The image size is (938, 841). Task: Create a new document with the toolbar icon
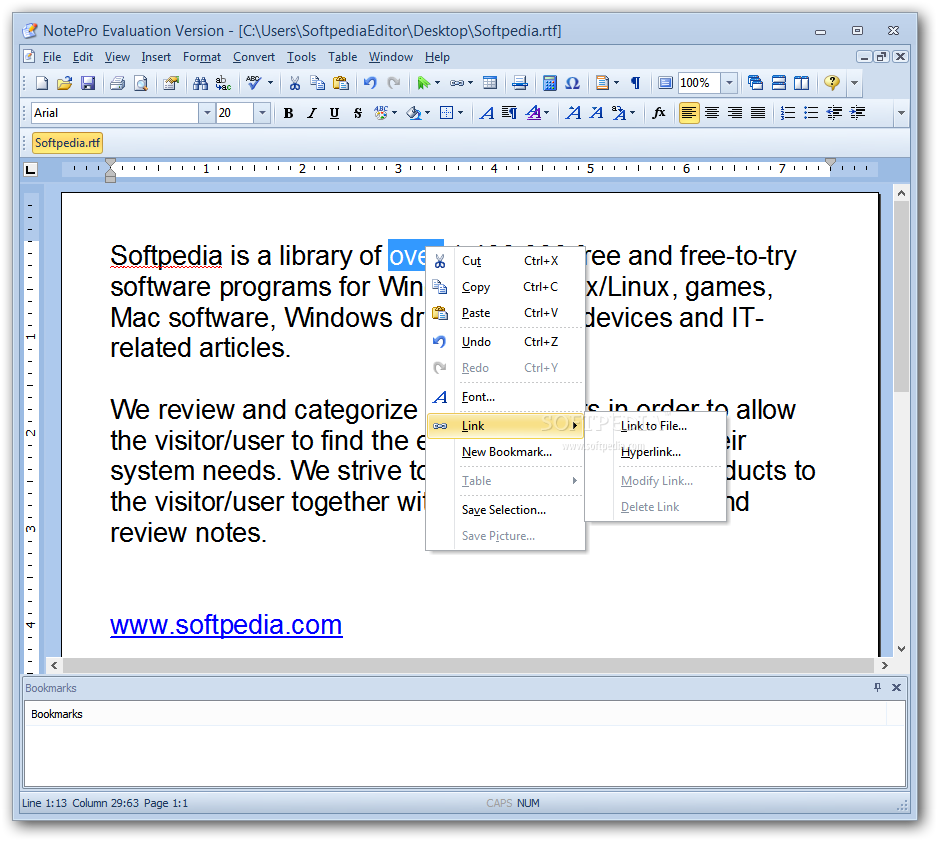click(x=41, y=83)
